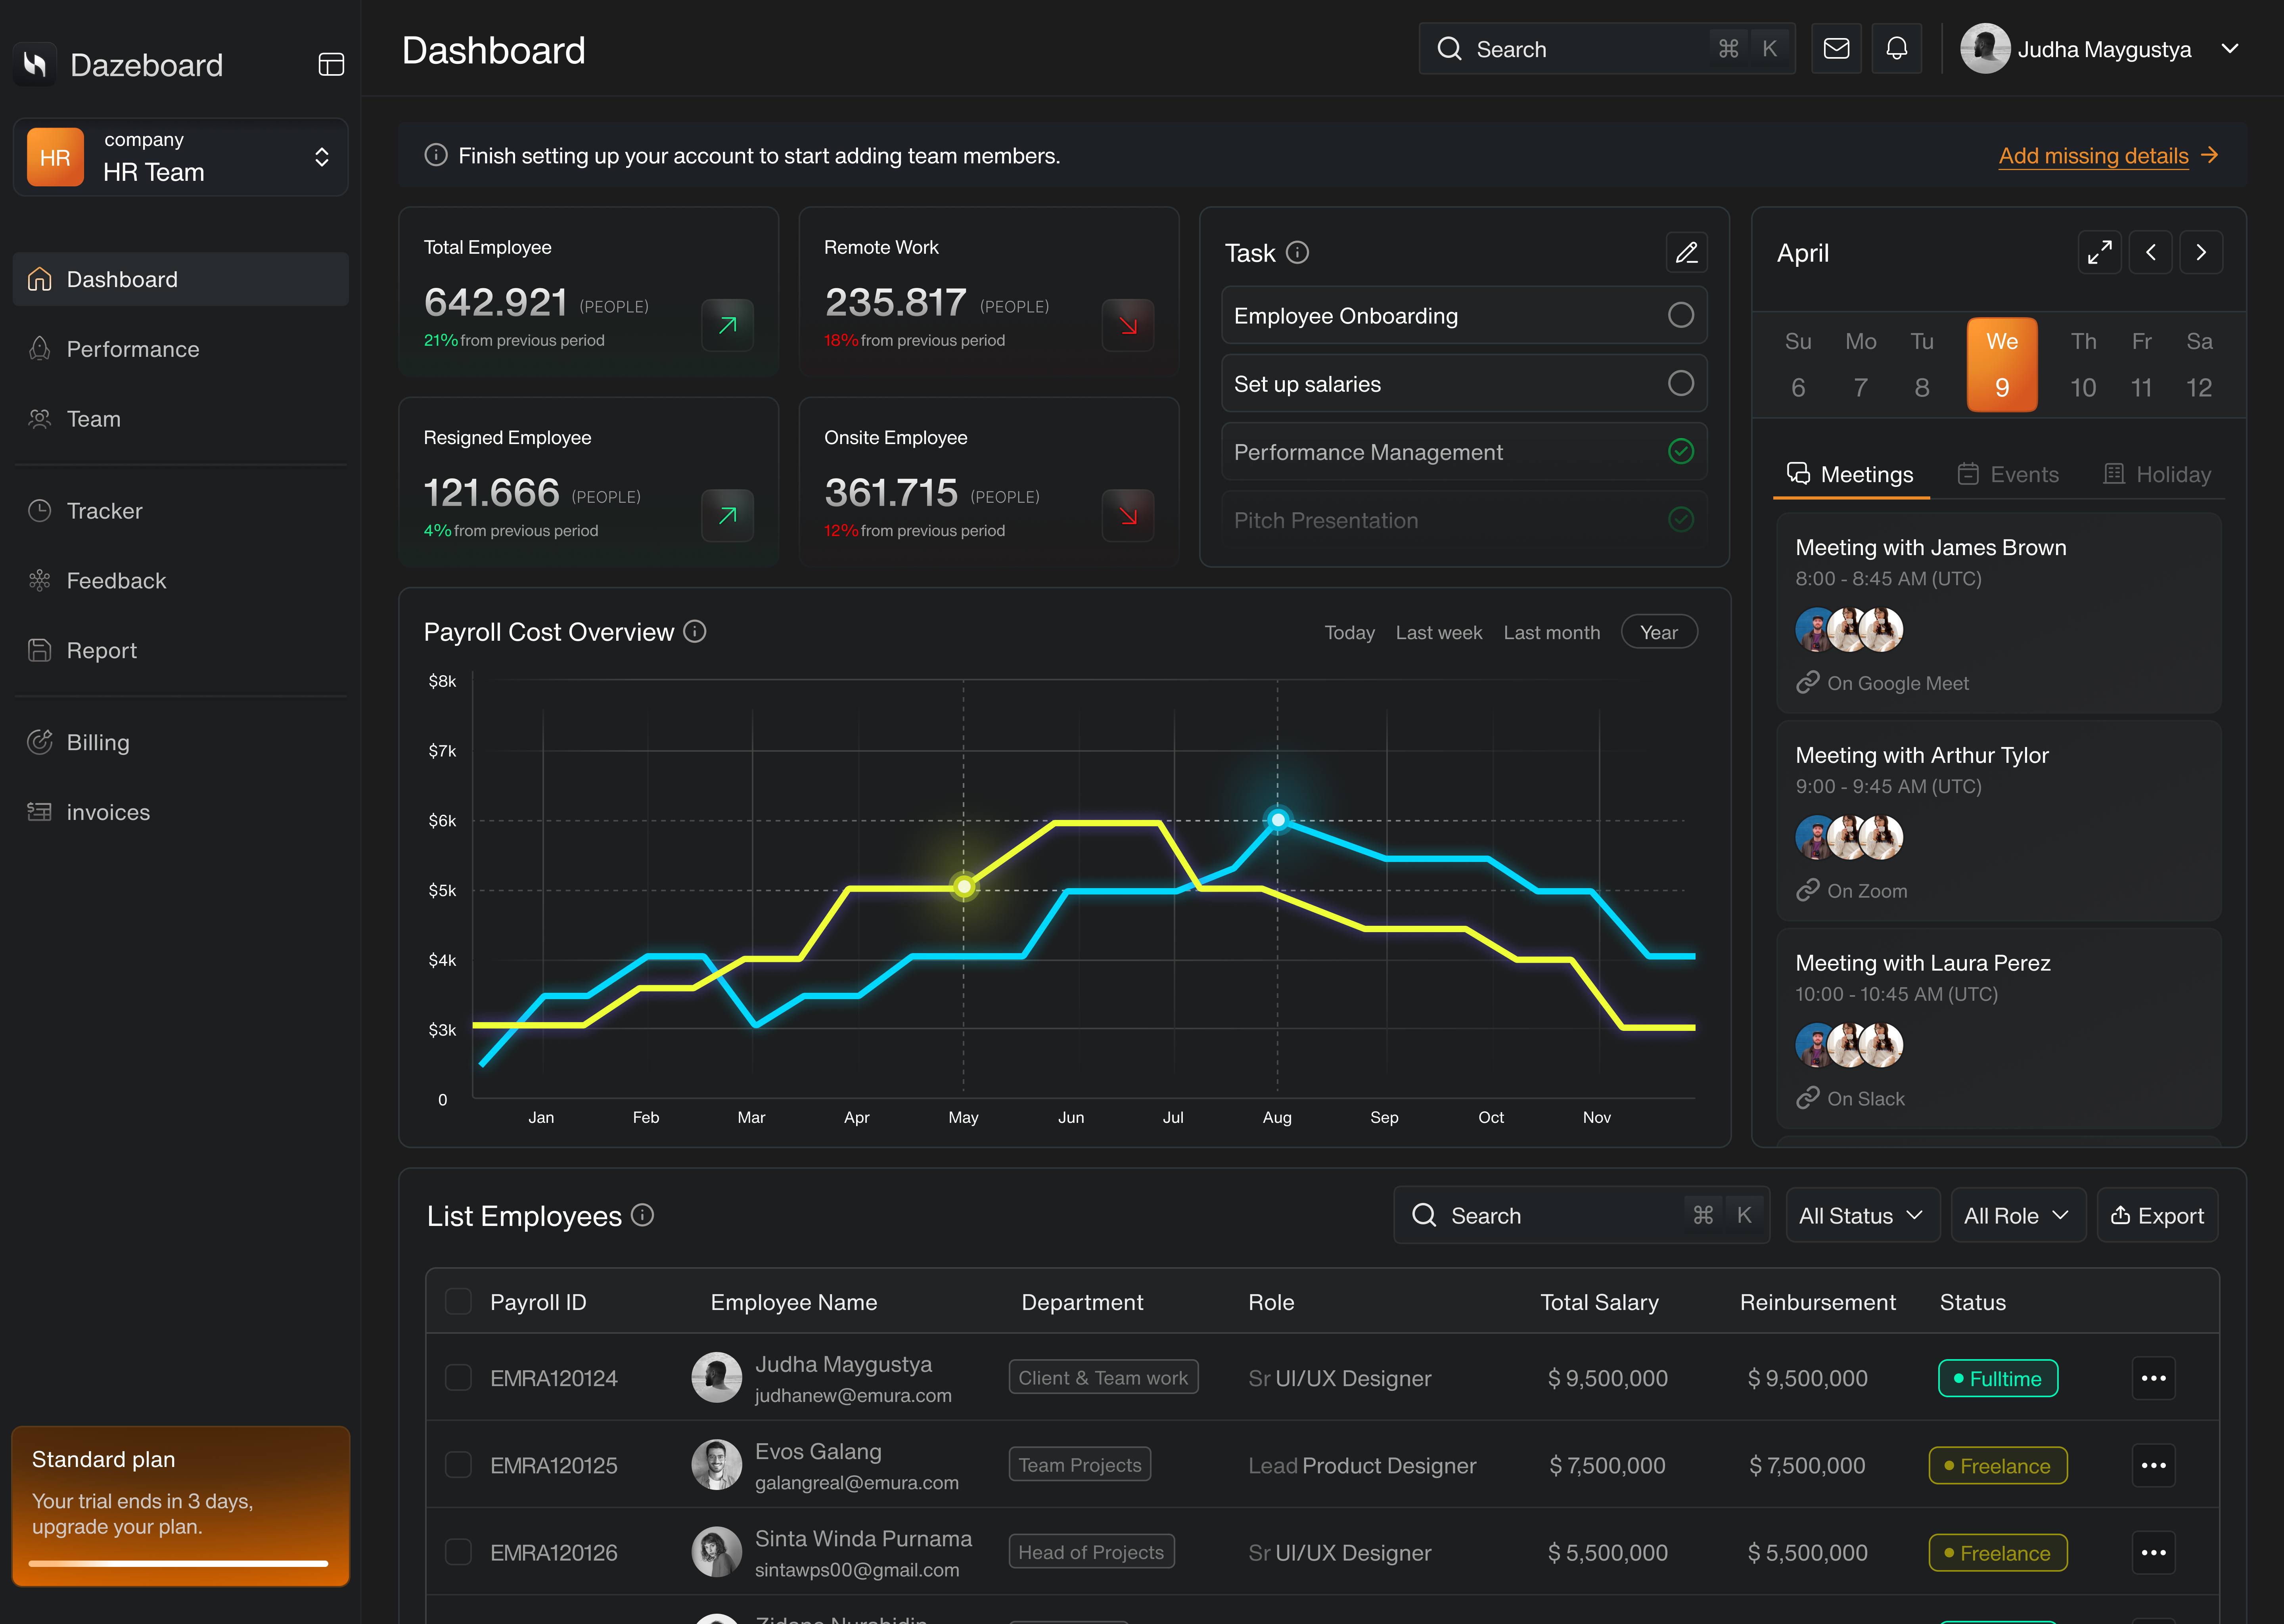This screenshot has width=2284, height=1624.
Task: Go to next month in calendar
Action: click(x=2201, y=252)
